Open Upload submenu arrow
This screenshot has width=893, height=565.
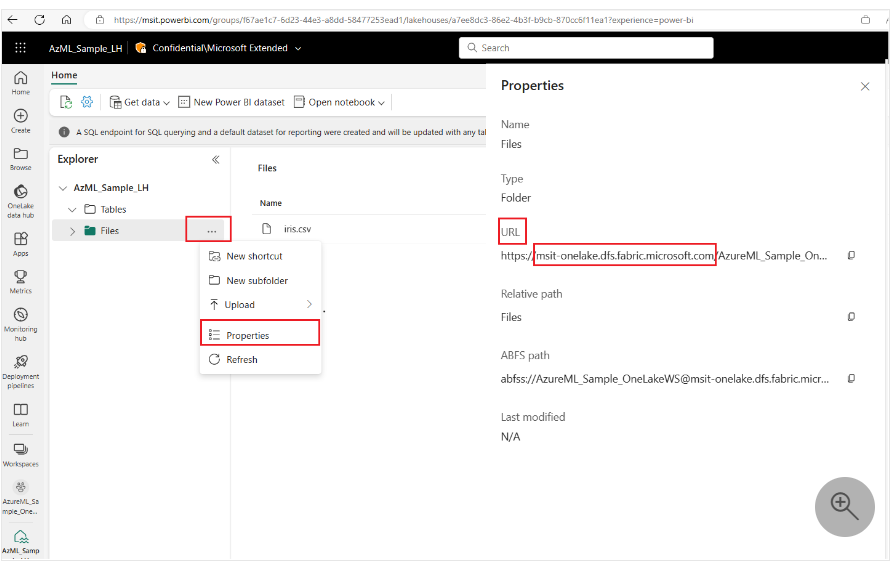(309, 304)
